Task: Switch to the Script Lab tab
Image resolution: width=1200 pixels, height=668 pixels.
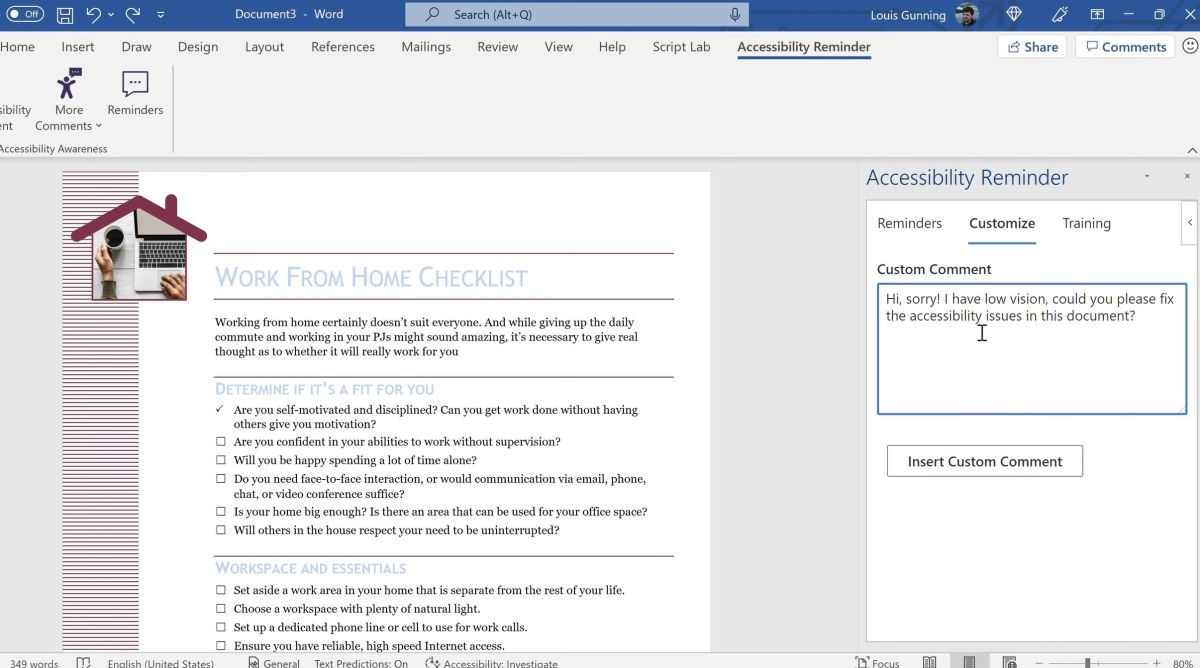Action: tap(681, 47)
